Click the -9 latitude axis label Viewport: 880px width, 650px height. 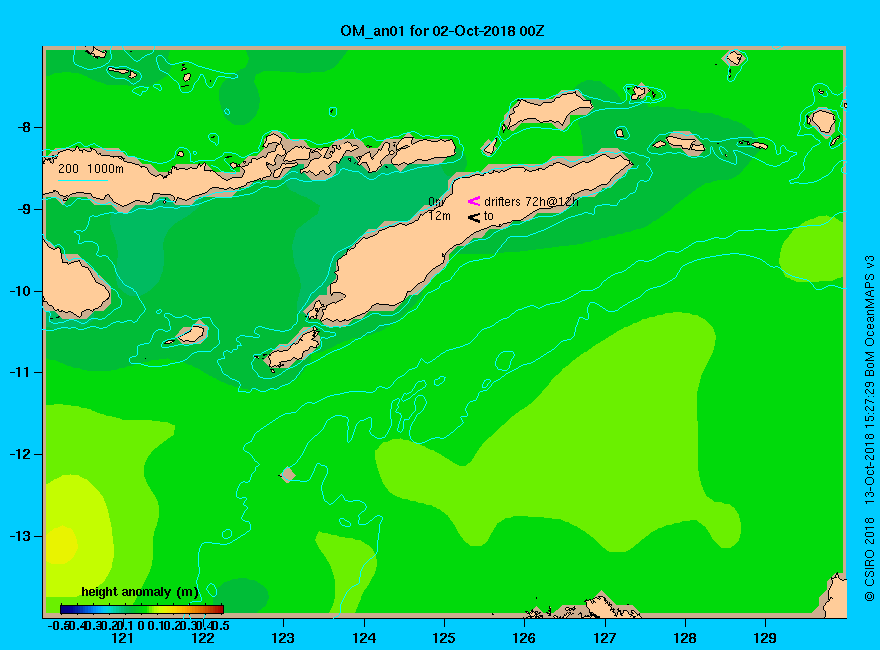click(x=24, y=209)
